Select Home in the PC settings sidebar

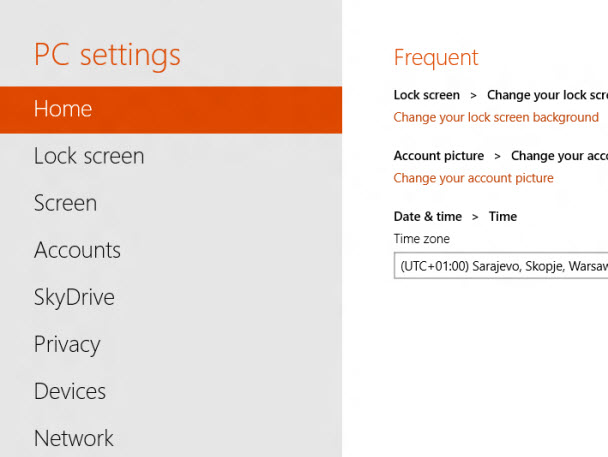[x=63, y=109]
